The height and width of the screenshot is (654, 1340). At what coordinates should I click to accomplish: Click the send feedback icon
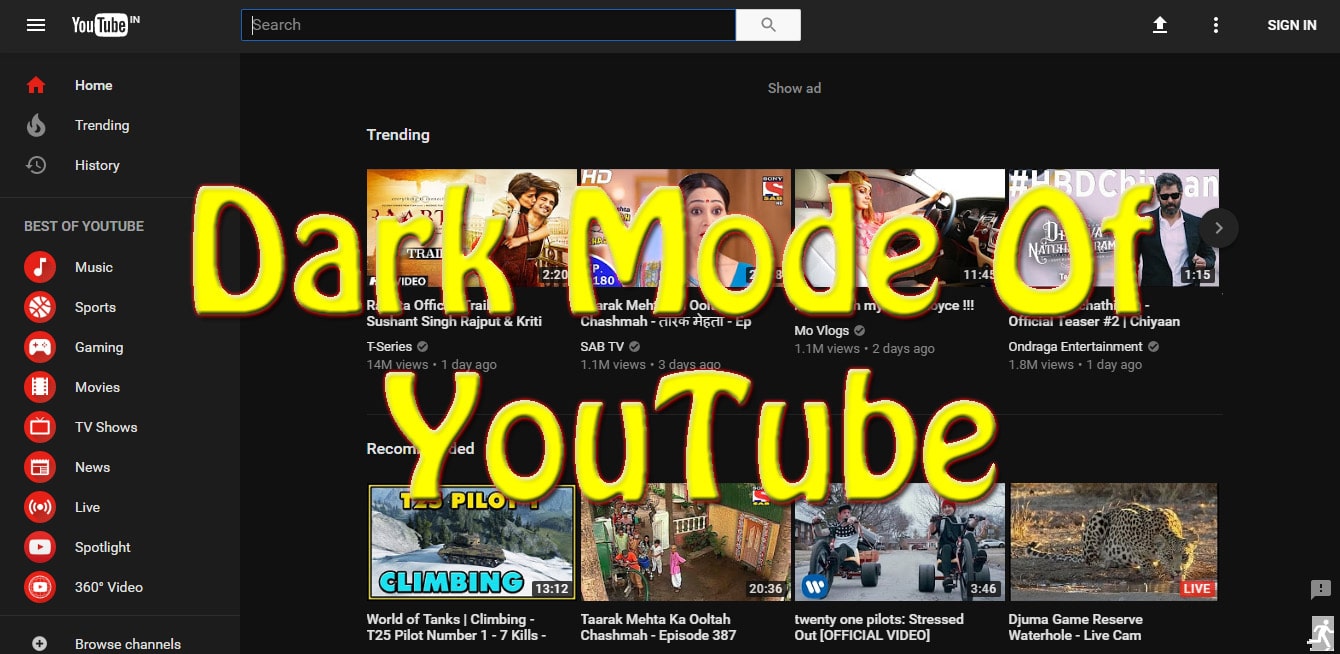pos(1320,589)
